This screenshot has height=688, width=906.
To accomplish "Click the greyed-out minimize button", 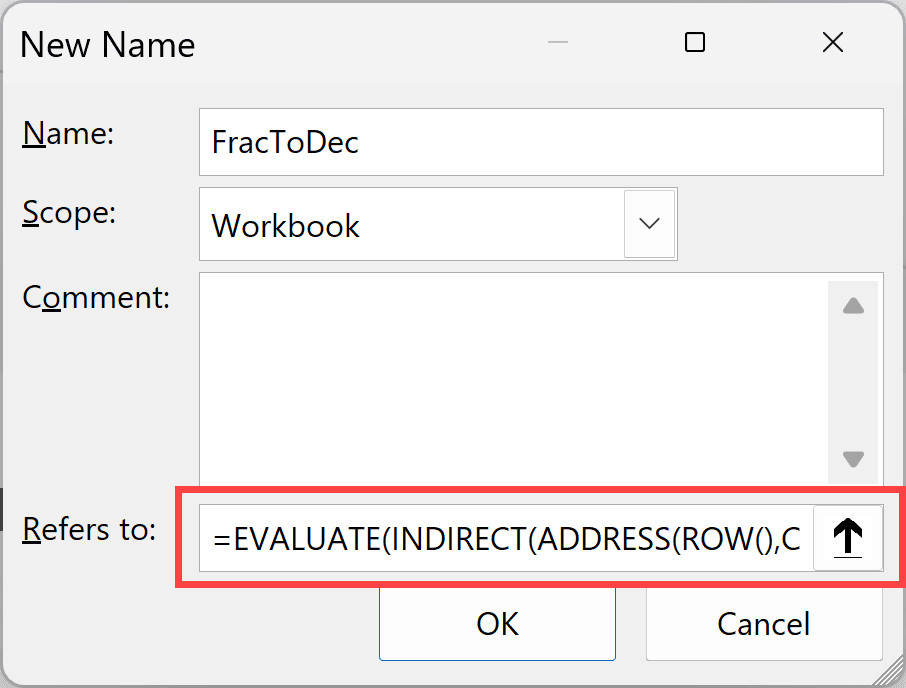I will point(557,43).
